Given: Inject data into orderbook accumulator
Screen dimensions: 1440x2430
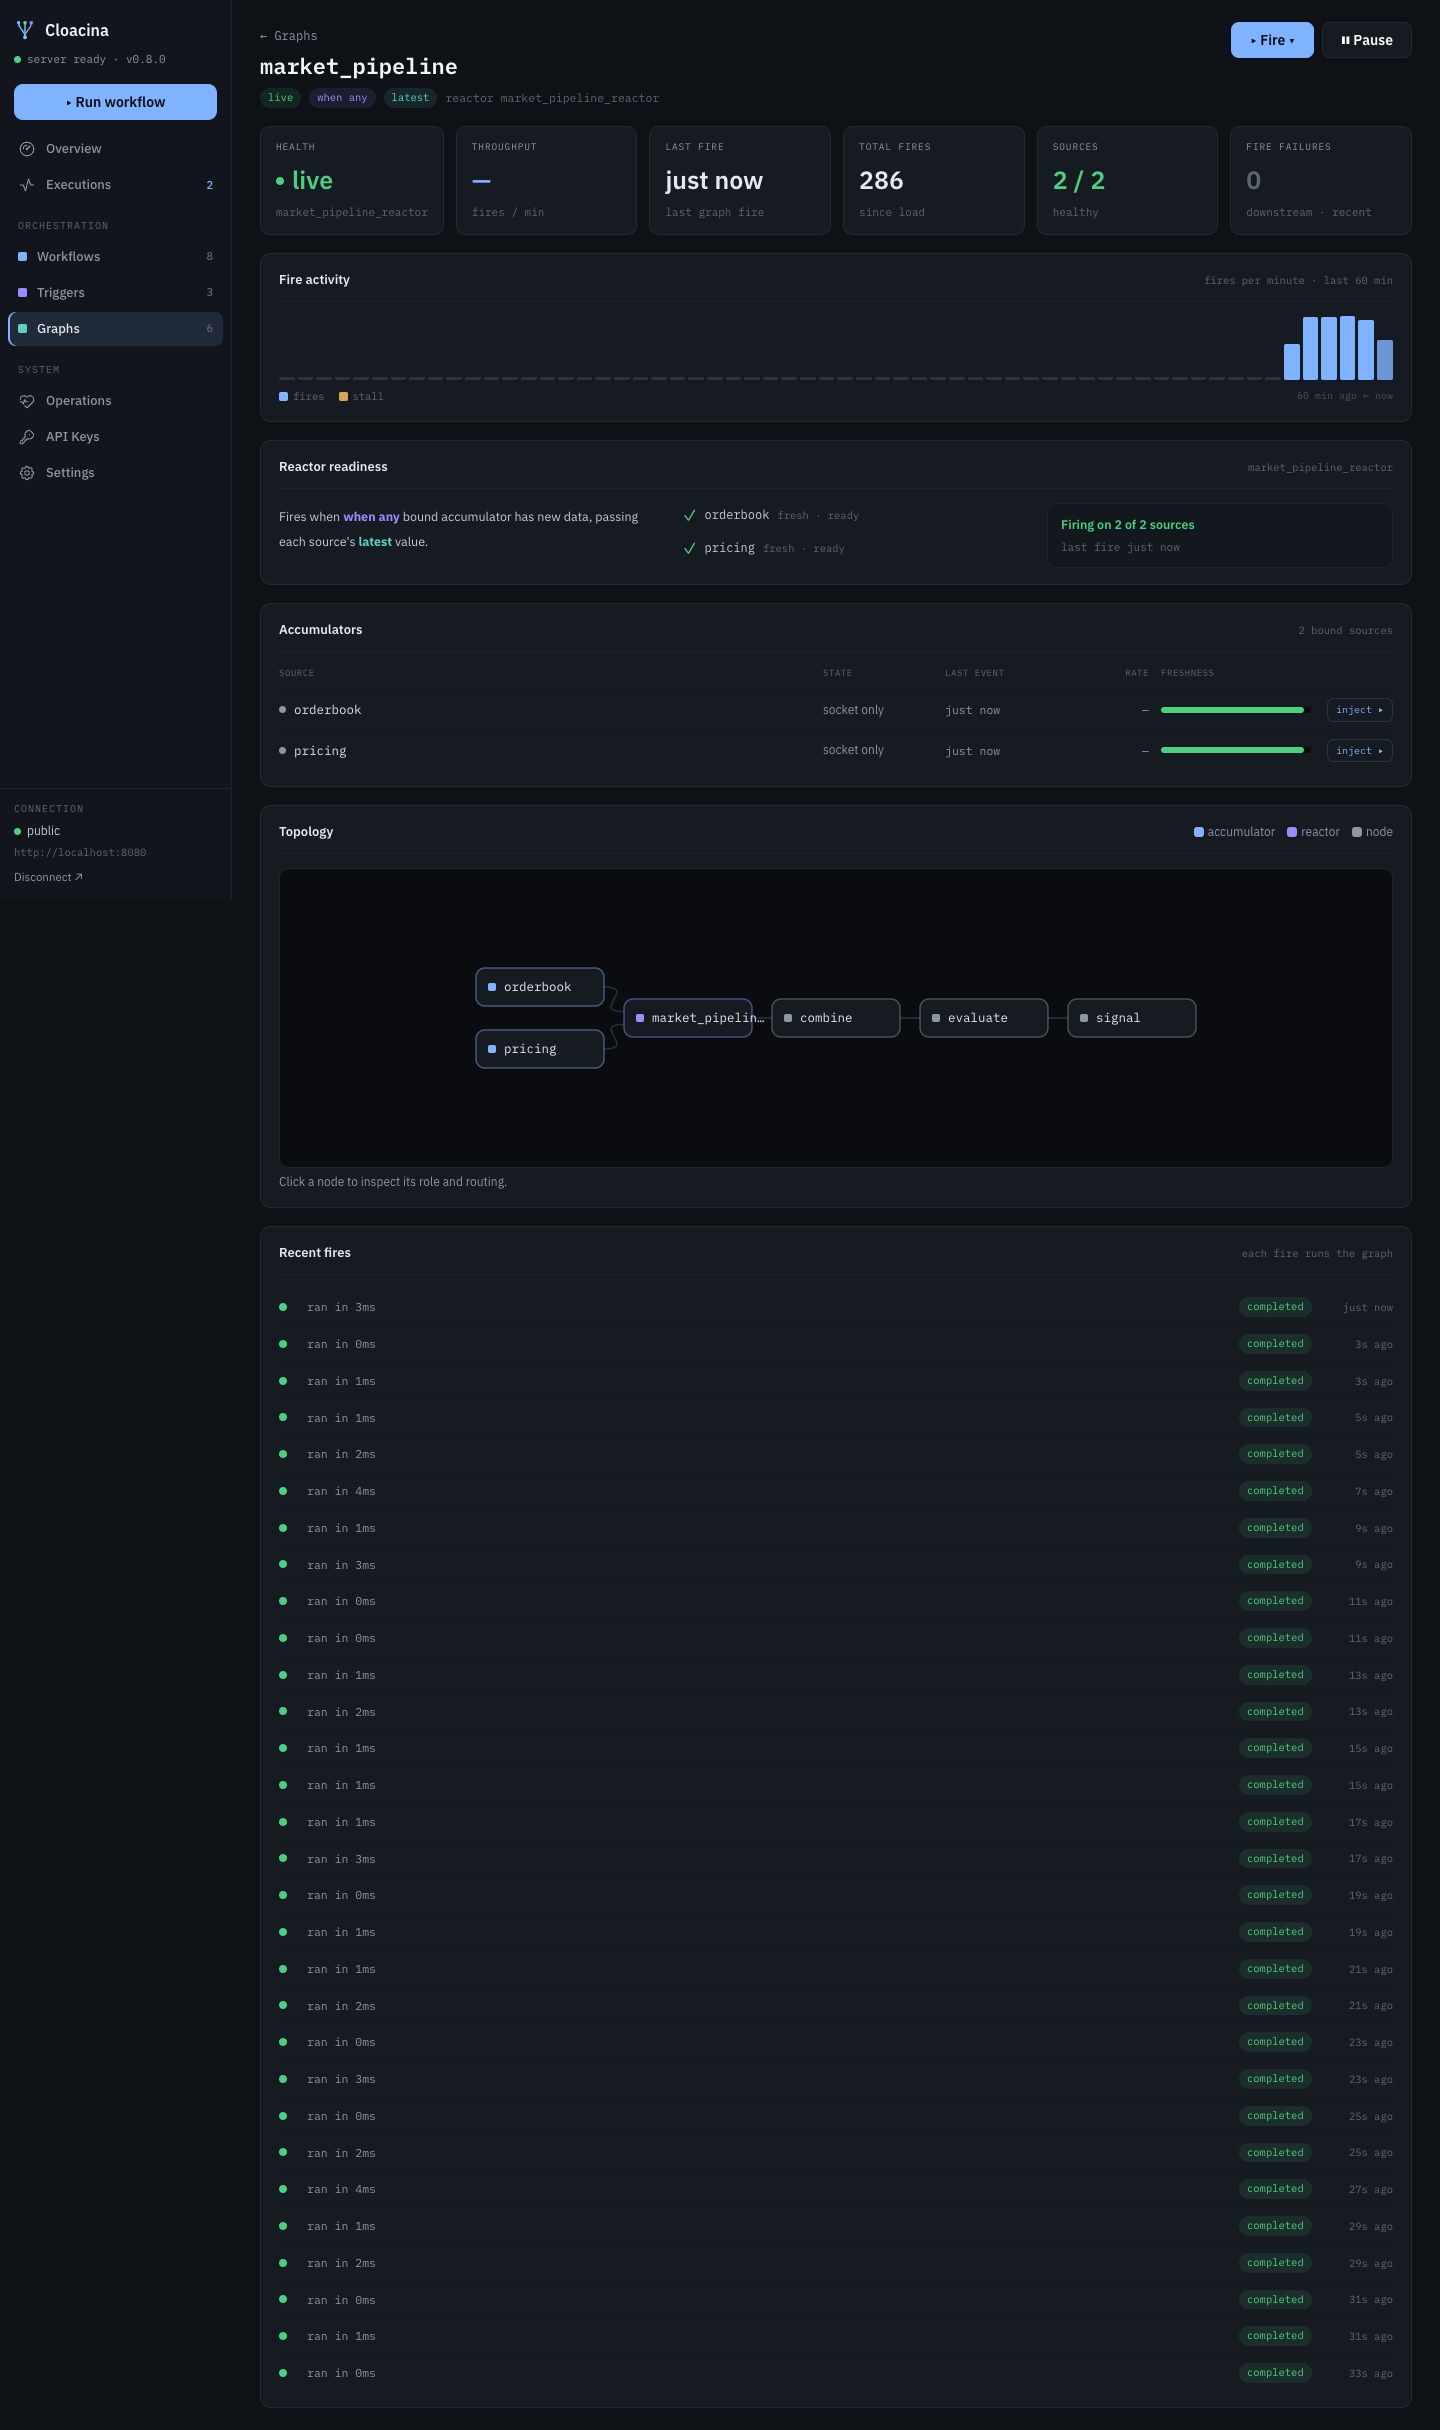Looking at the screenshot, I should pos(1360,710).
